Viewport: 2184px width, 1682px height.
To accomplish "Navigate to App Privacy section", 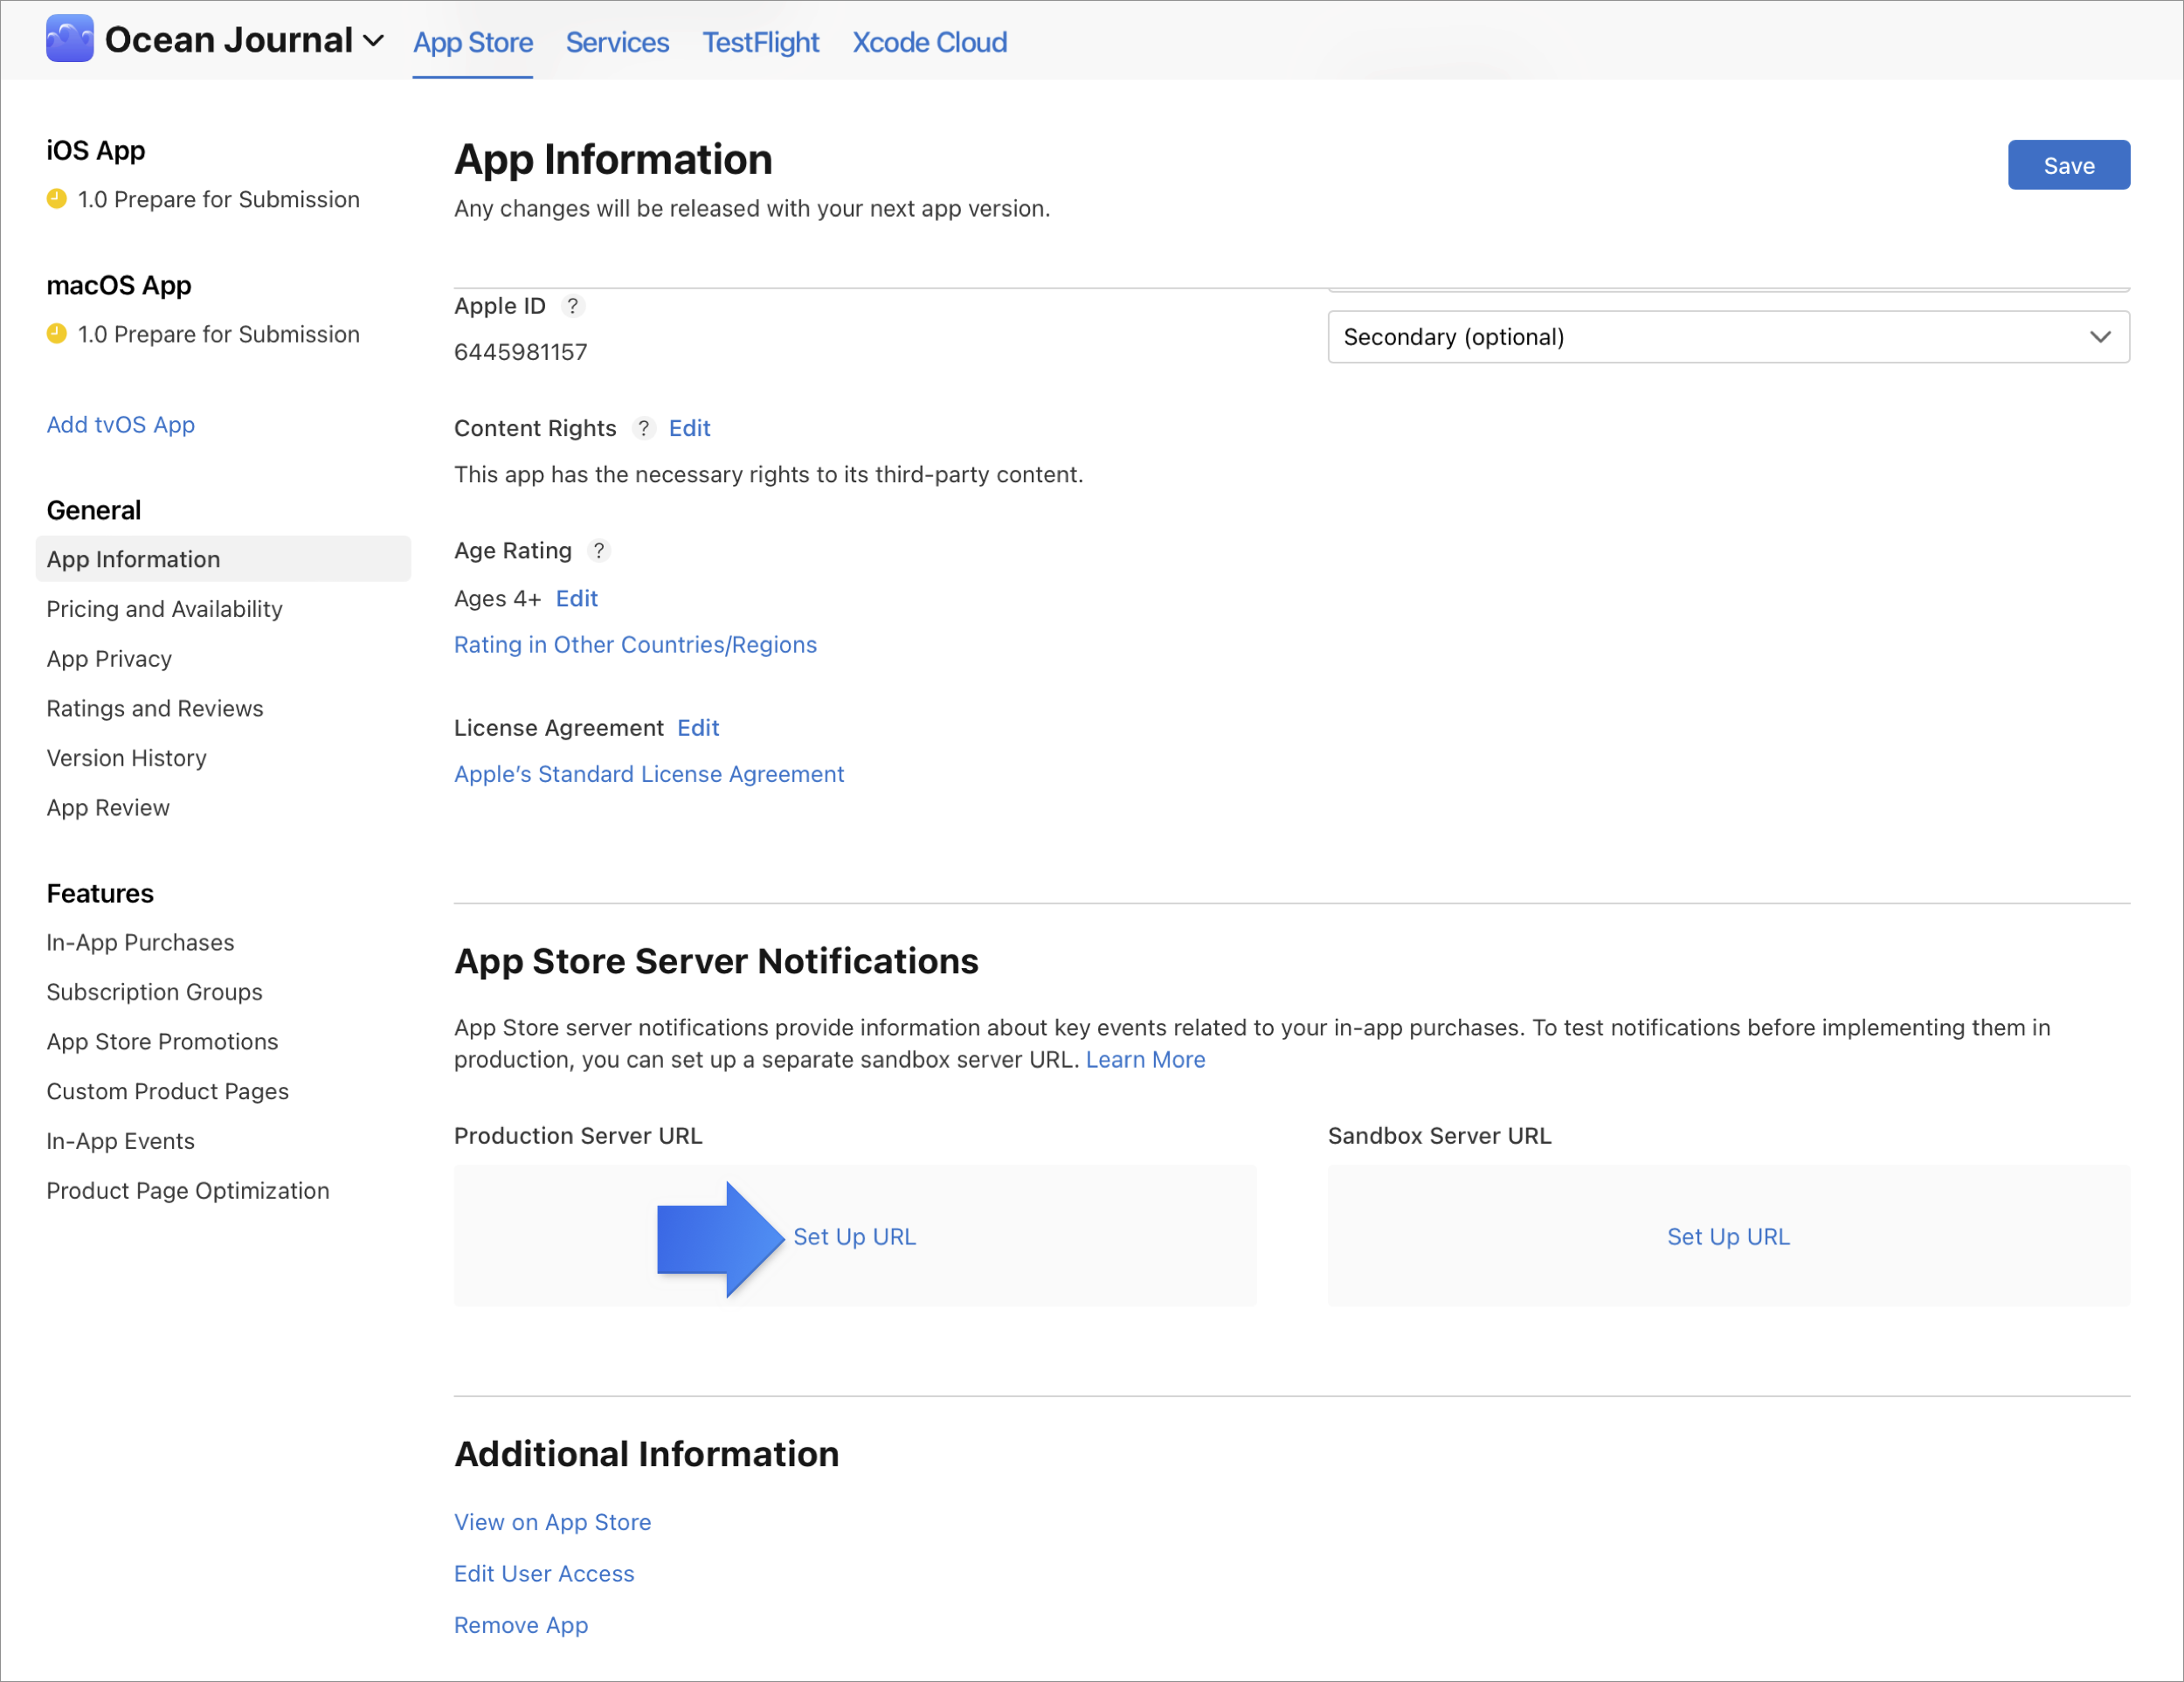I will tap(109, 657).
